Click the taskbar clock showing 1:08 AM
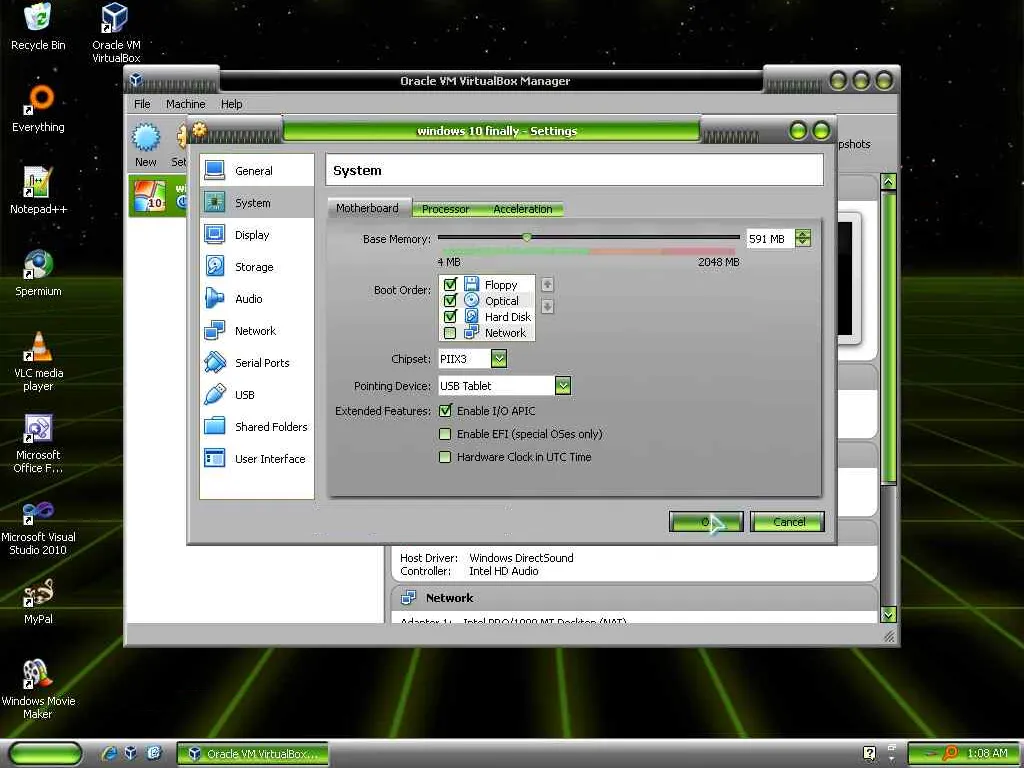 (987, 753)
